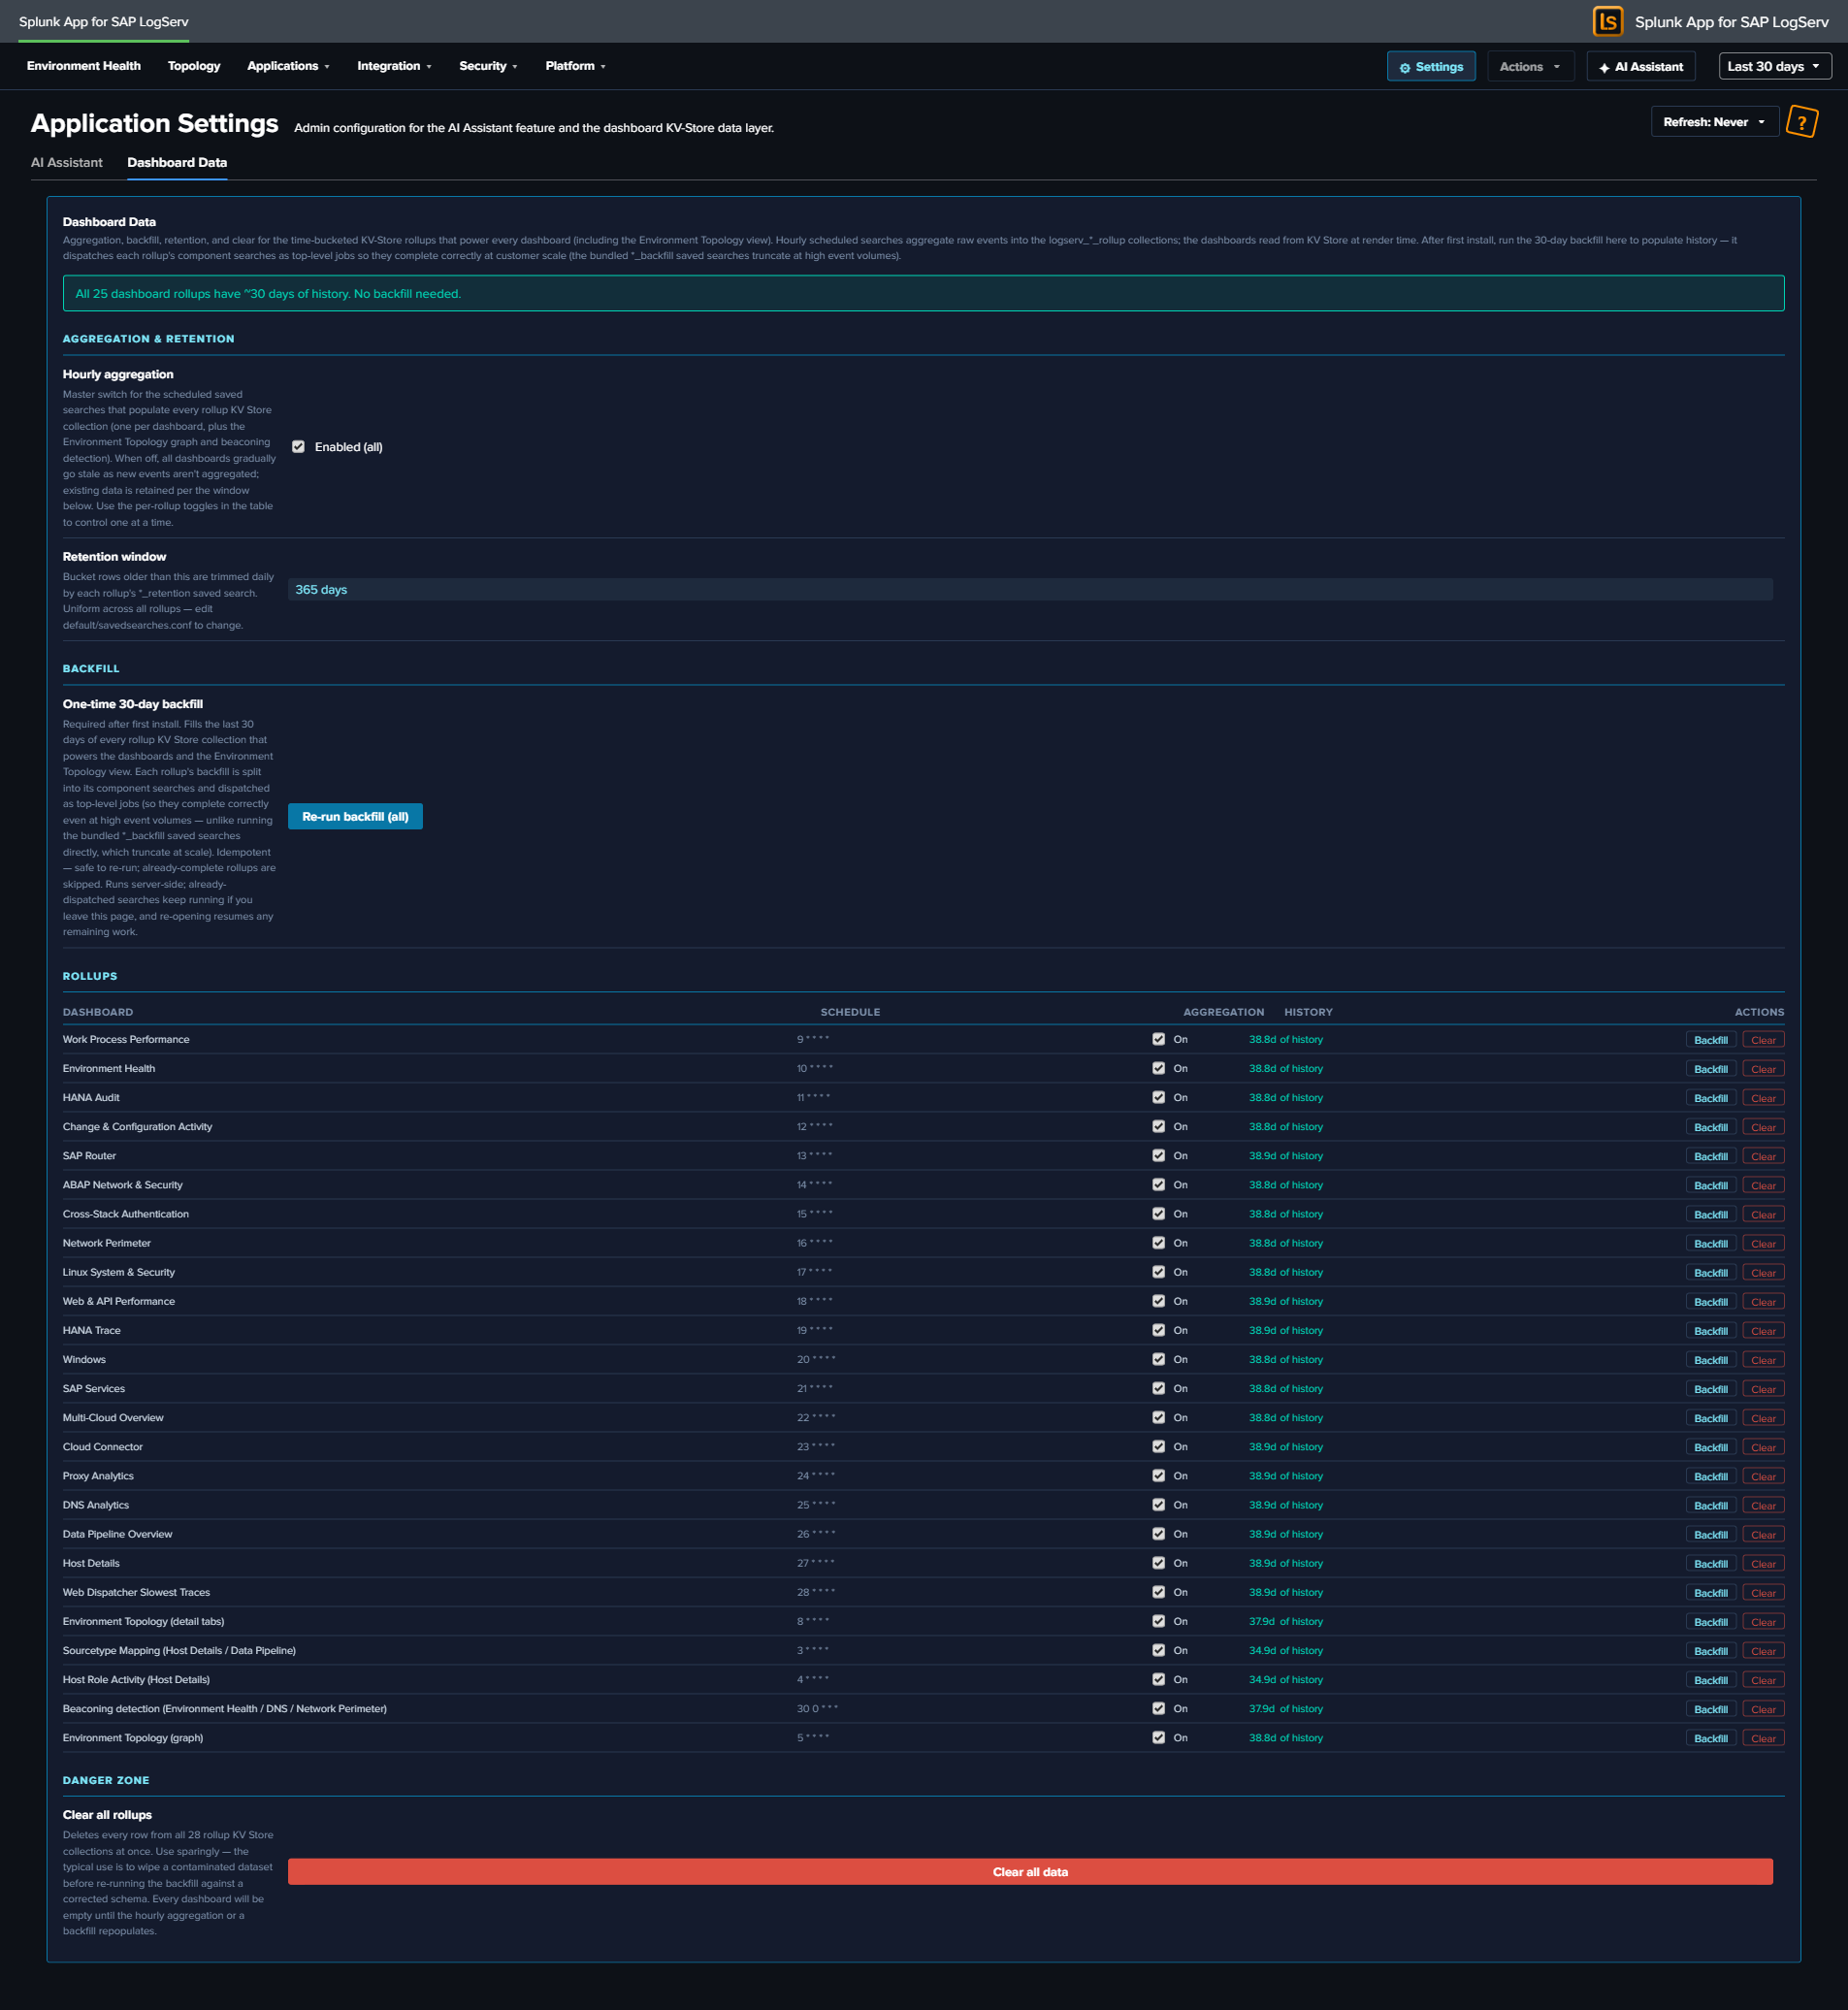Click the green backfill status banner
1848x2010 pixels.
tap(923, 293)
